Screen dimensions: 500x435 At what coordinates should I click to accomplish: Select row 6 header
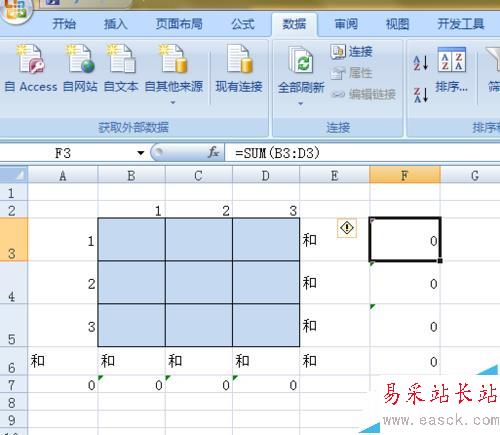(13, 361)
